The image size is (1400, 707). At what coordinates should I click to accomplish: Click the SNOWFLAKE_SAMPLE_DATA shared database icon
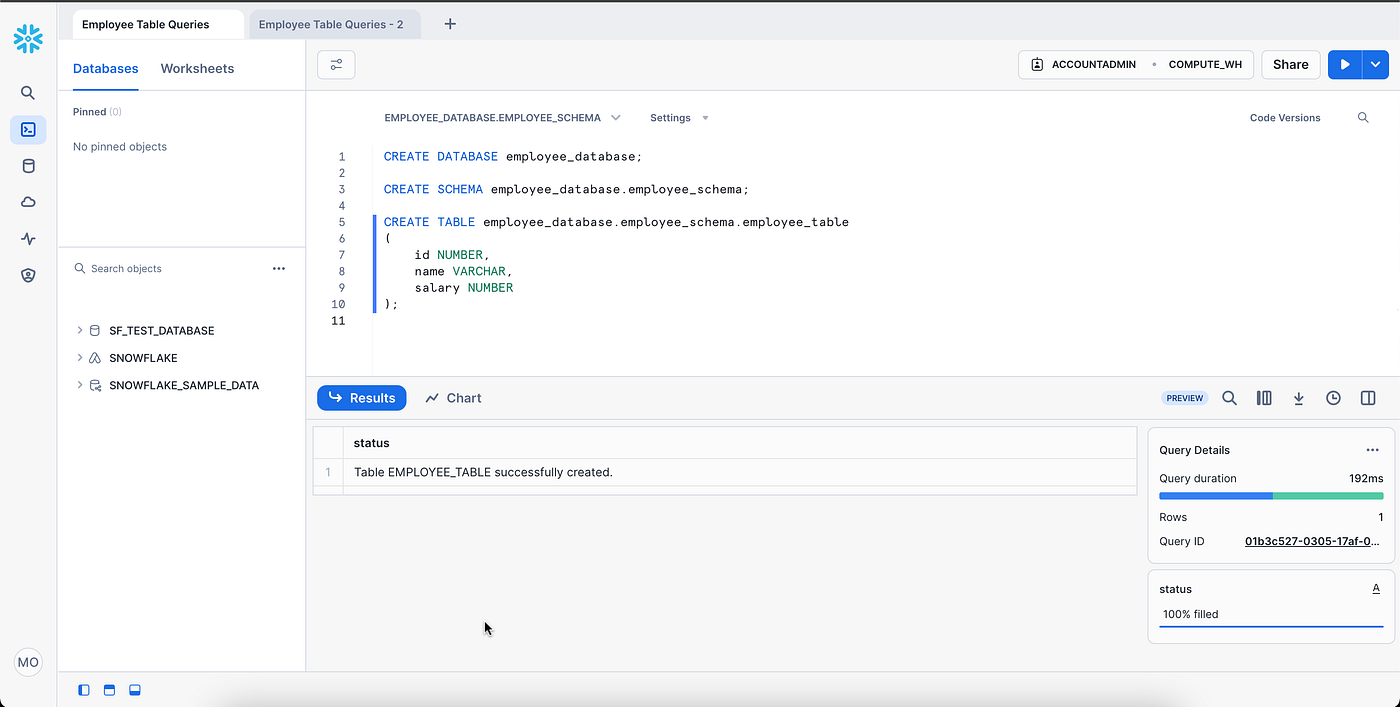(x=95, y=385)
